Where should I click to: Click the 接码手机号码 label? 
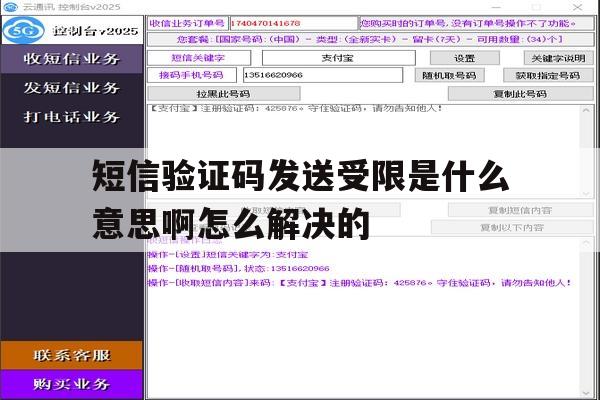click(192, 75)
